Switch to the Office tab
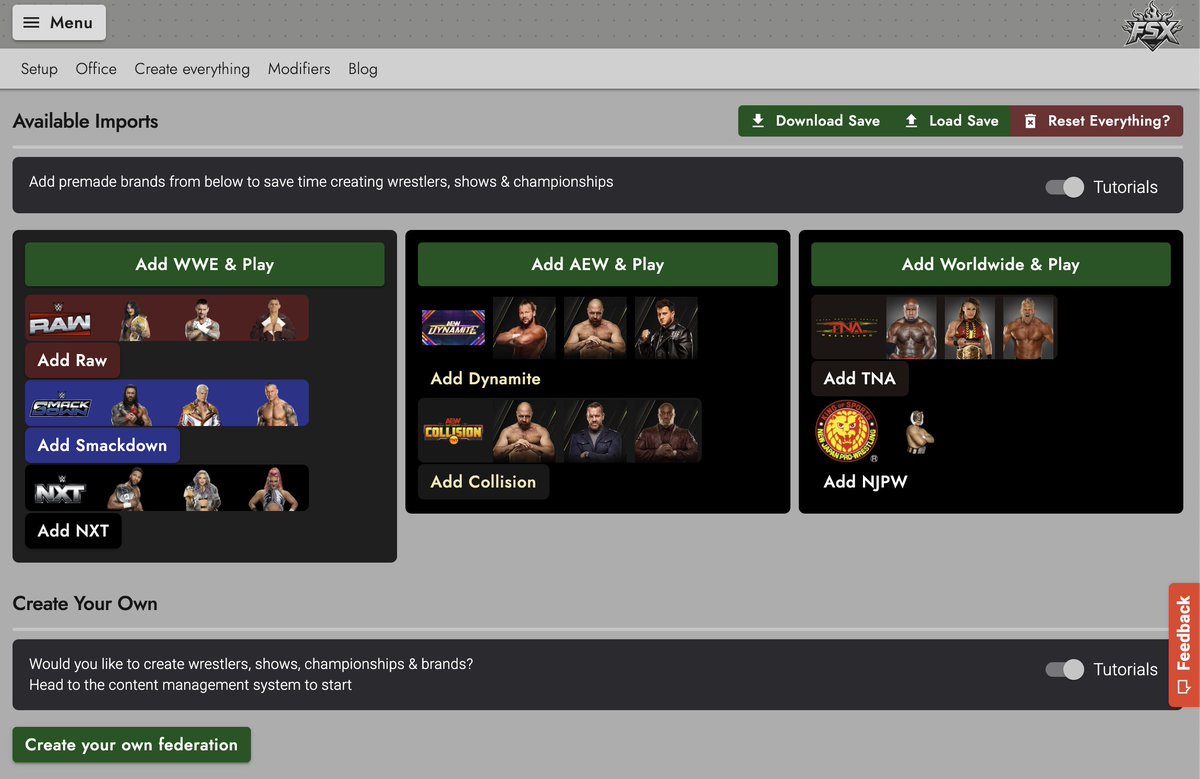 [x=96, y=69]
